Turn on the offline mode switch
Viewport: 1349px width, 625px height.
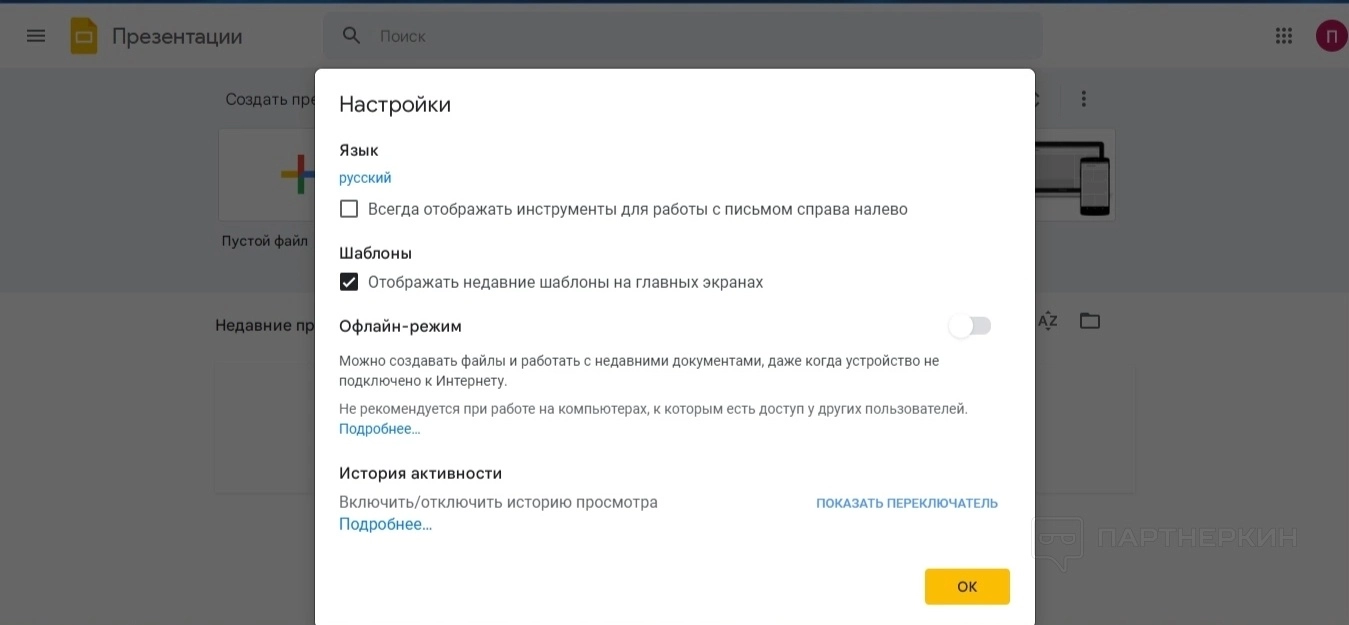(x=970, y=326)
